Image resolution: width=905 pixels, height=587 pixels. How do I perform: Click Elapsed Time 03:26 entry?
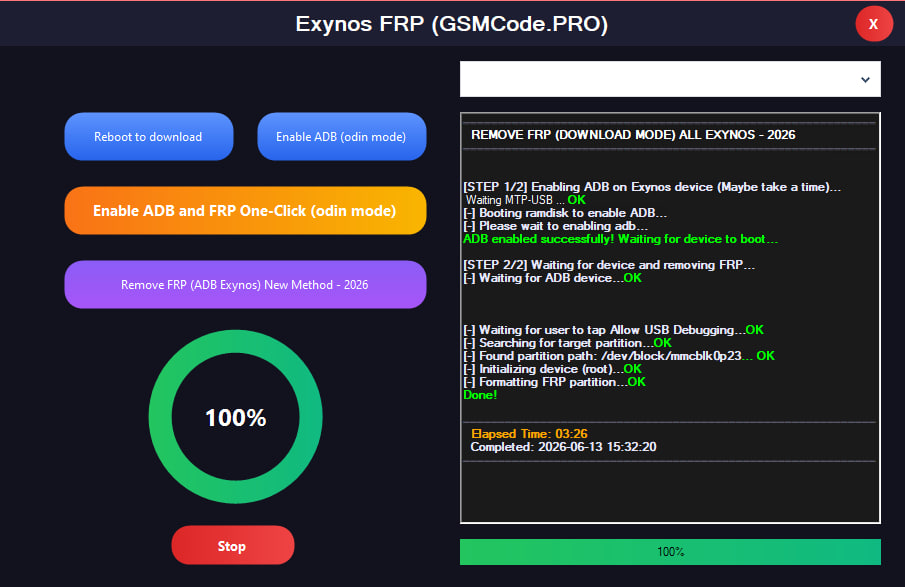click(x=529, y=433)
